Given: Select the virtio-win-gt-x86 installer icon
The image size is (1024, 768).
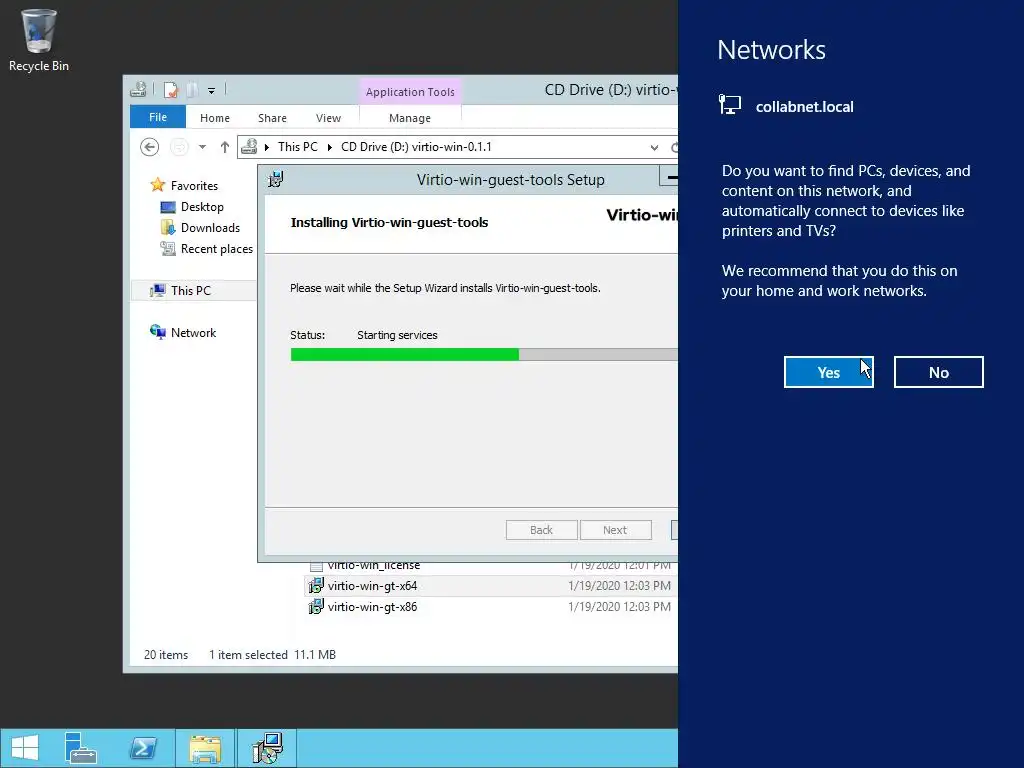Looking at the screenshot, I should point(316,607).
